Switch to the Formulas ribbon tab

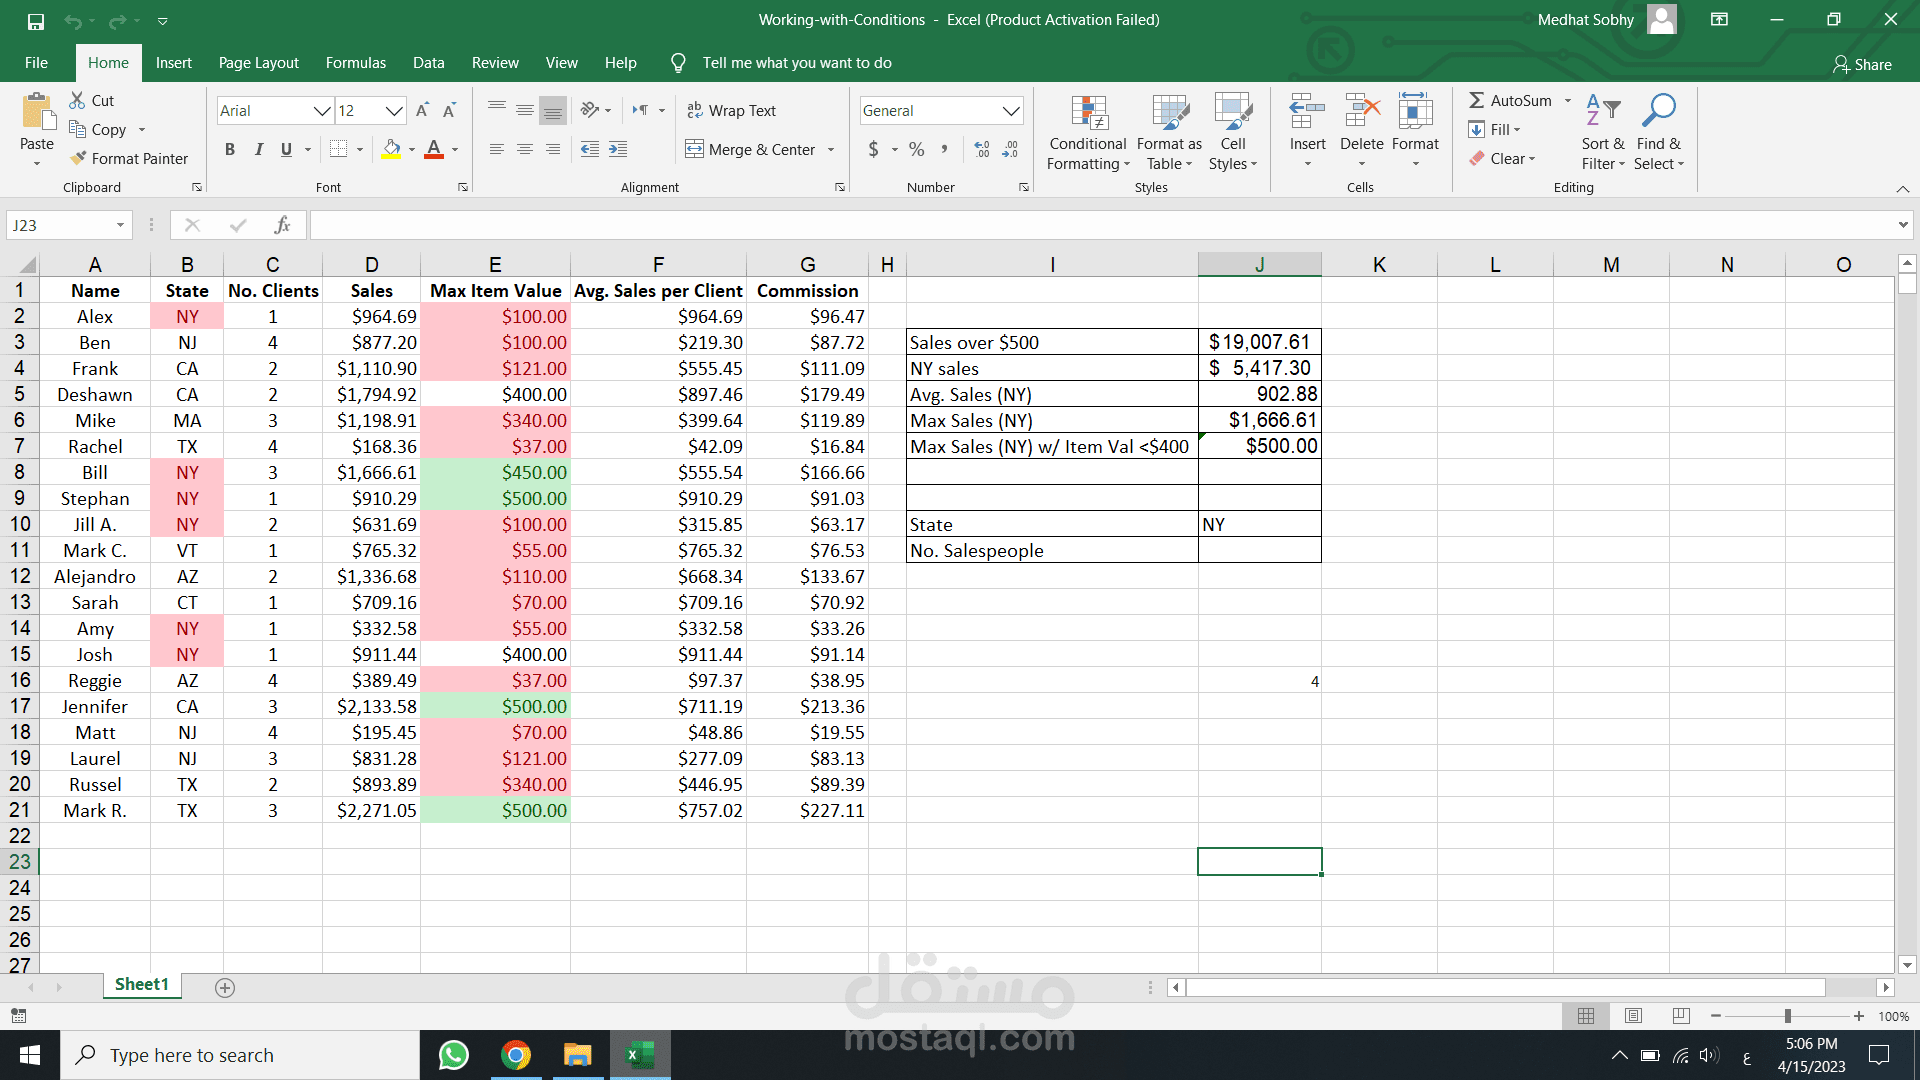355,62
